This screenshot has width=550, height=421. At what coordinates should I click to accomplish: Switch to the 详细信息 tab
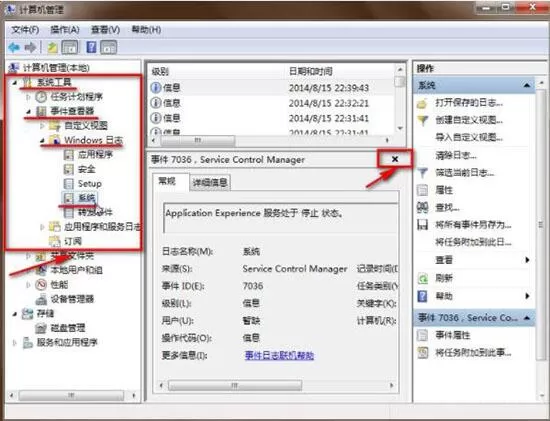210,182
